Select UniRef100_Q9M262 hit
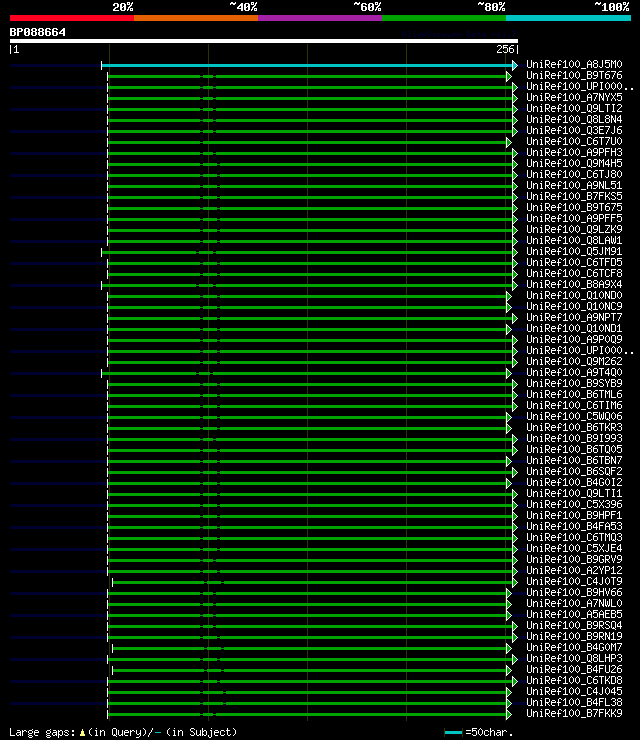Viewport: 640px width, 740px height. coord(574,362)
